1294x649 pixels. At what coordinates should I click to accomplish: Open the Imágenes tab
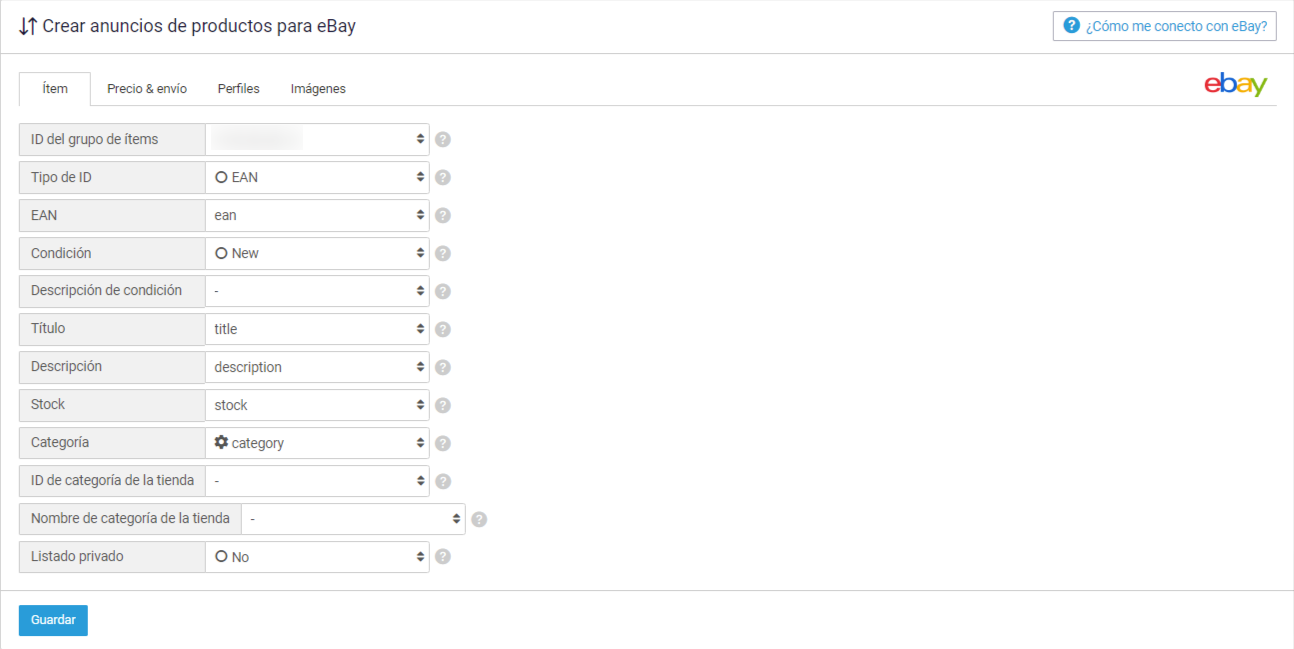318,89
